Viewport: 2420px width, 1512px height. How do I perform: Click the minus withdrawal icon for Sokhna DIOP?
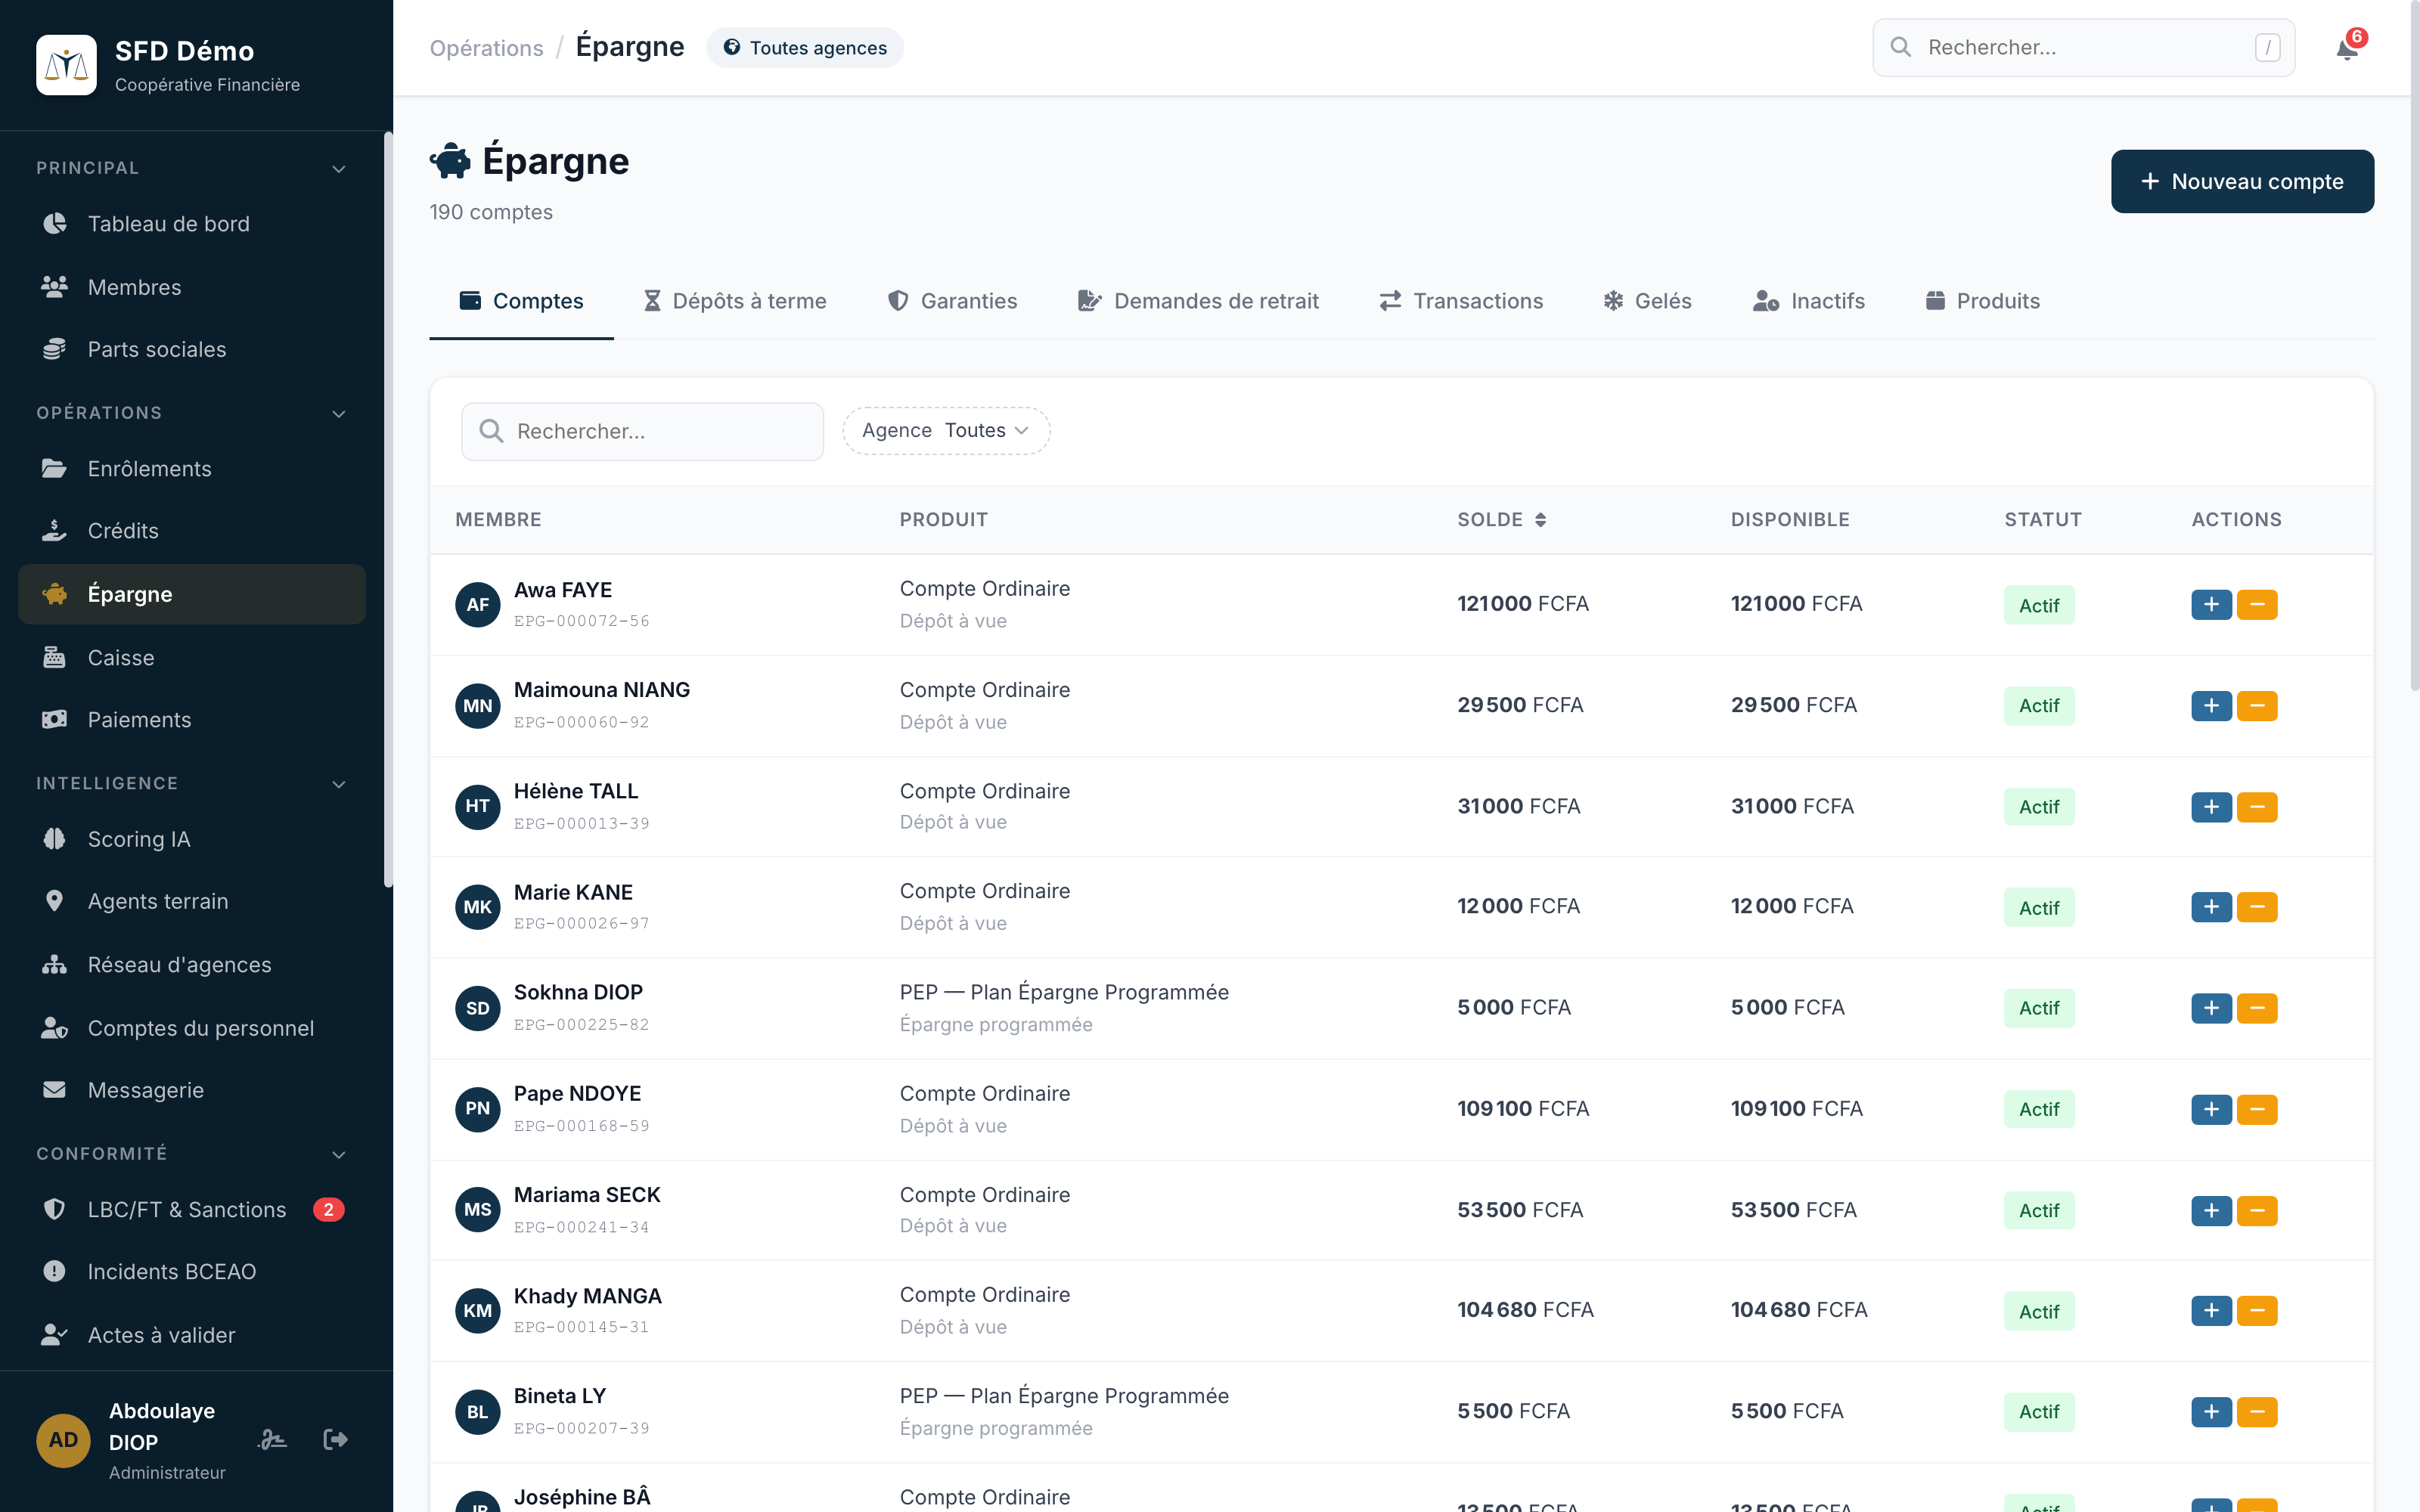point(2257,1008)
